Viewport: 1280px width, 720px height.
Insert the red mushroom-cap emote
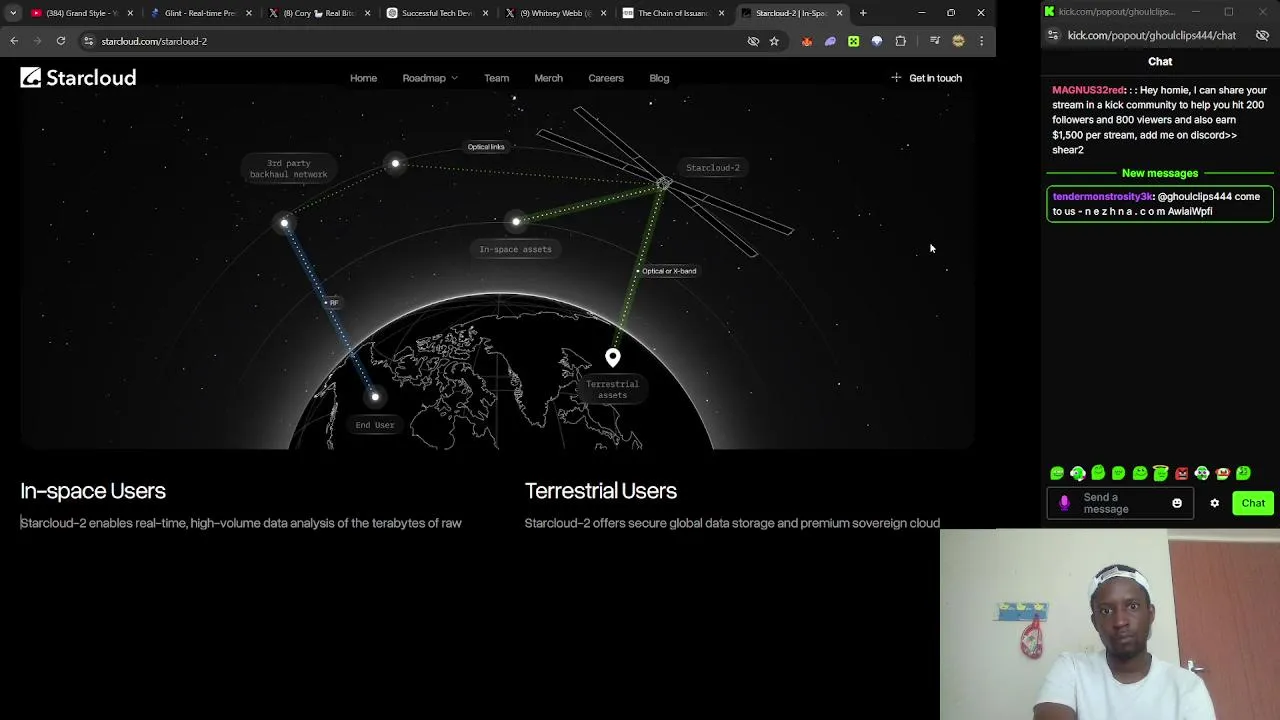coord(1222,473)
